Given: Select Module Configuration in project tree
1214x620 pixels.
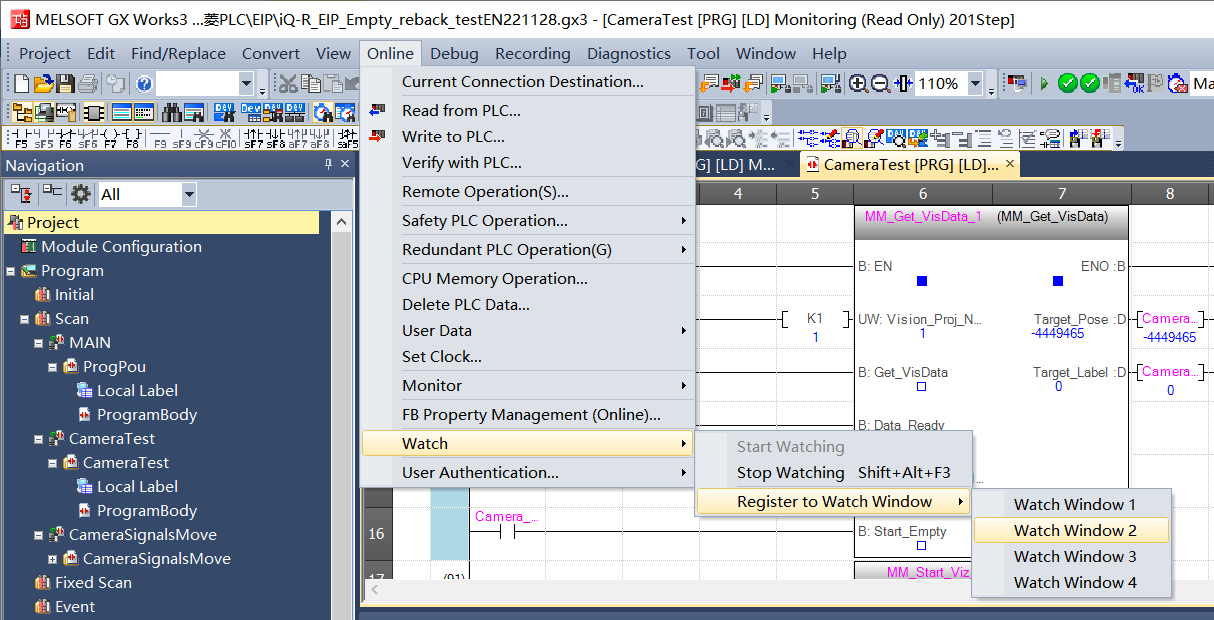Looking at the screenshot, I should (x=121, y=247).
